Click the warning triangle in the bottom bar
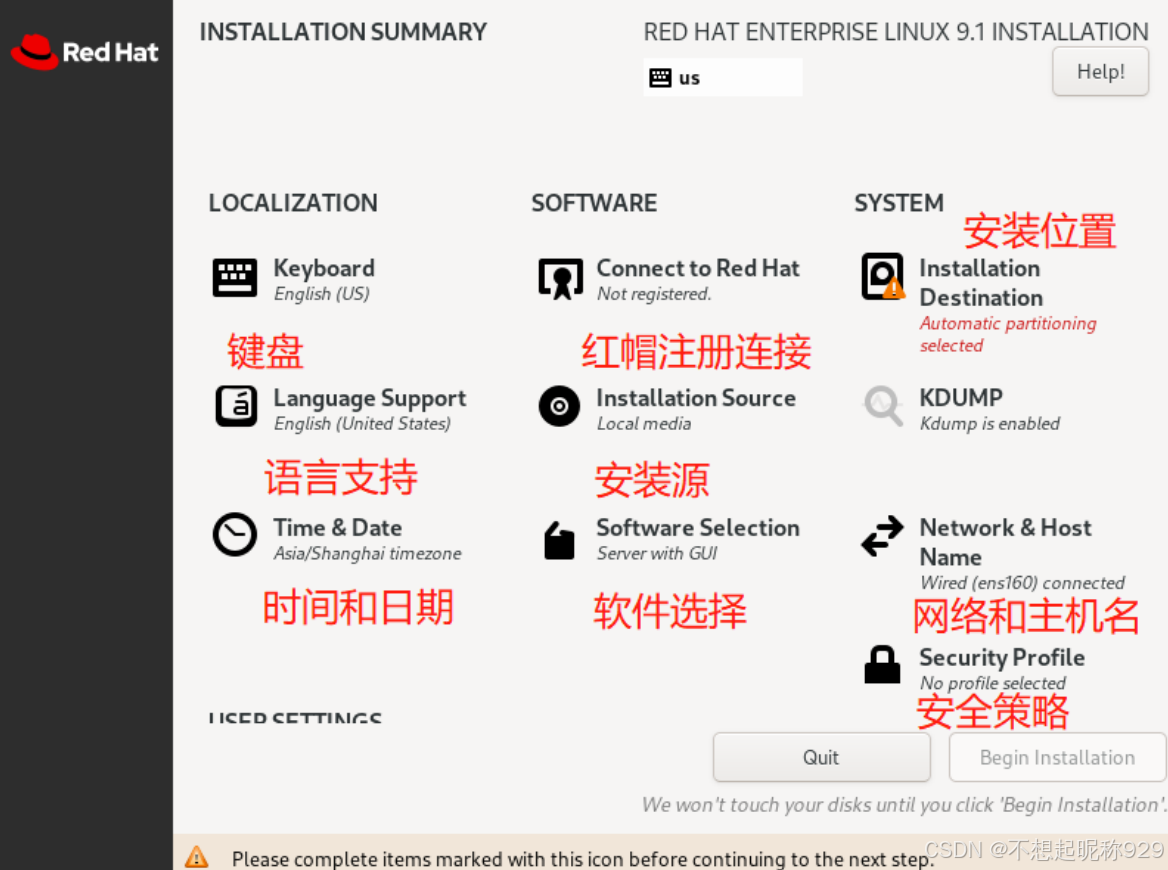The image size is (1168, 870). coord(197,857)
